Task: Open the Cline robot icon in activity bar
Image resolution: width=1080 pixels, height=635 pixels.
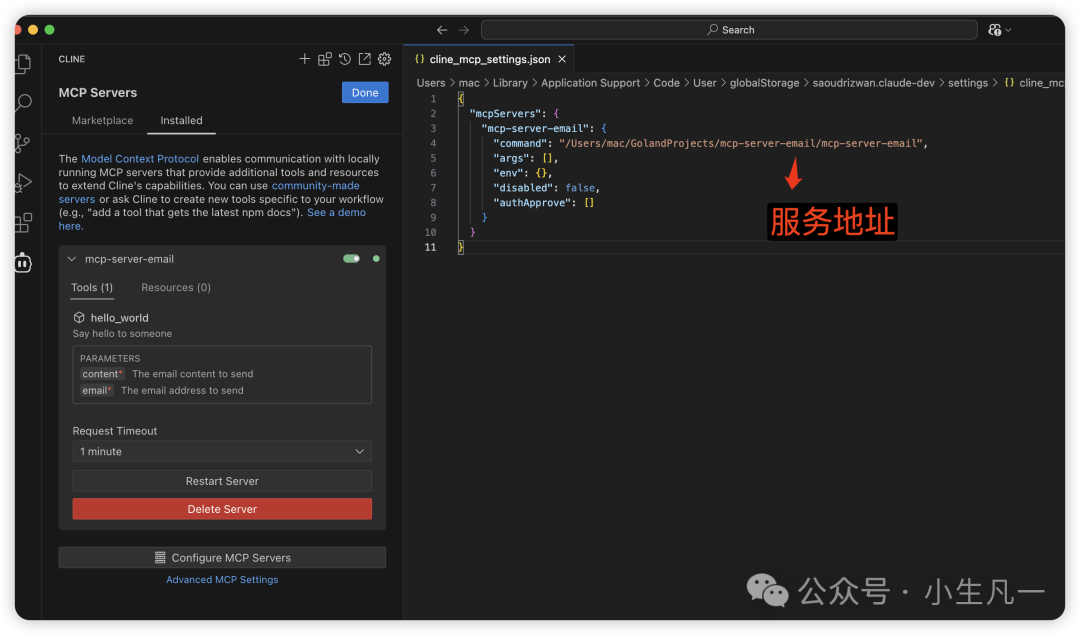Action: 23,262
